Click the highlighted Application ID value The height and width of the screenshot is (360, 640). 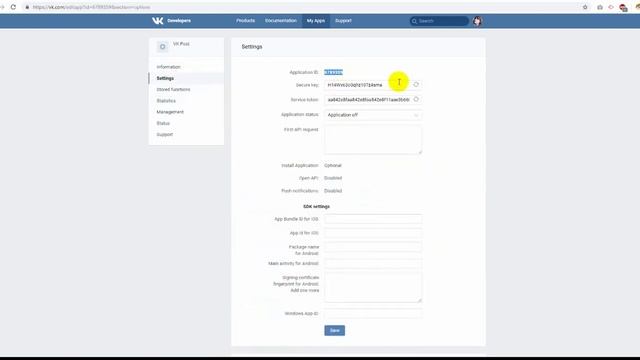(x=333, y=72)
